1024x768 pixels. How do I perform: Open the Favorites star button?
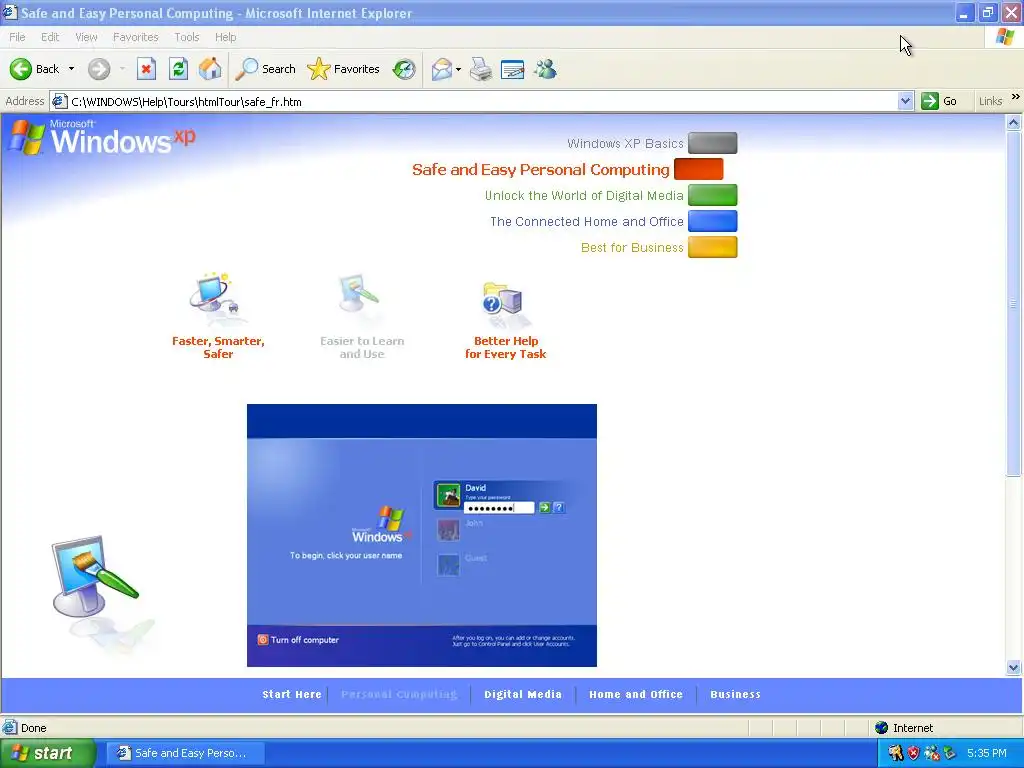click(344, 69)
